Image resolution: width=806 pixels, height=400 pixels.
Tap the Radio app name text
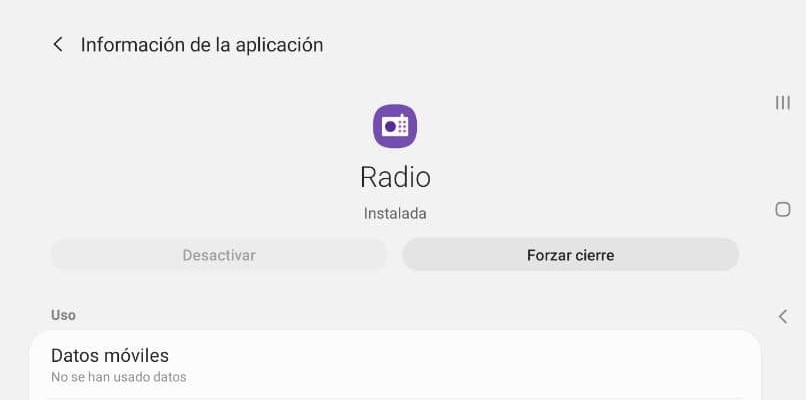pos(395,177)
